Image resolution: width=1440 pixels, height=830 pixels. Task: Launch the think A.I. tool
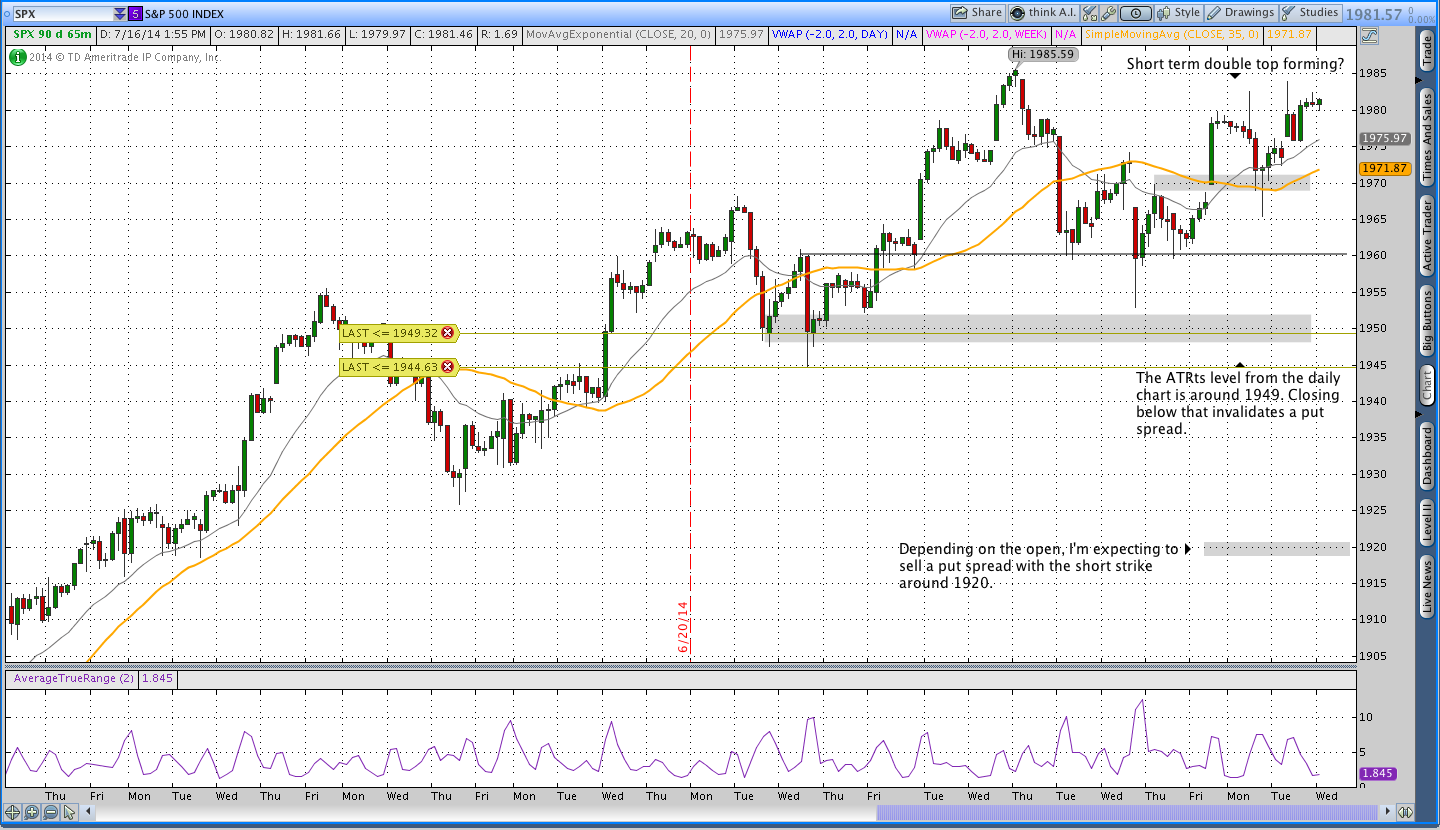(x=1042, y=13)
